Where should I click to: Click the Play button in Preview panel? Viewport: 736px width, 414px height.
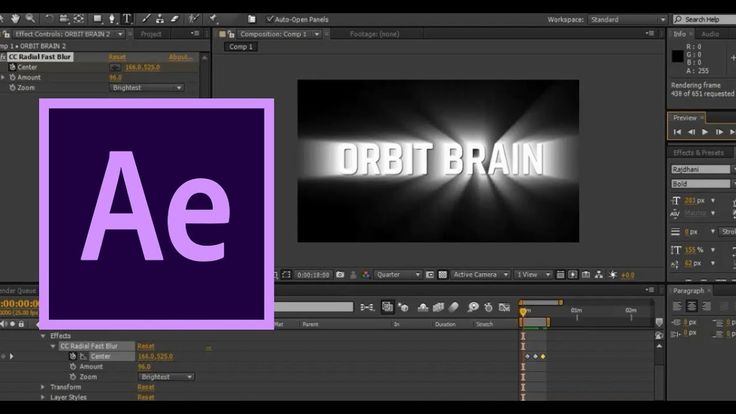point(705,132)
